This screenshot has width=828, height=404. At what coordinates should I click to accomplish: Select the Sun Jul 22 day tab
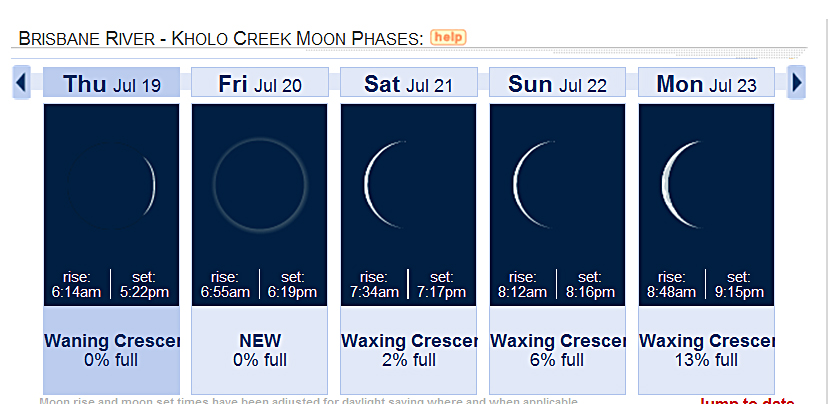[x=557, y=84]
